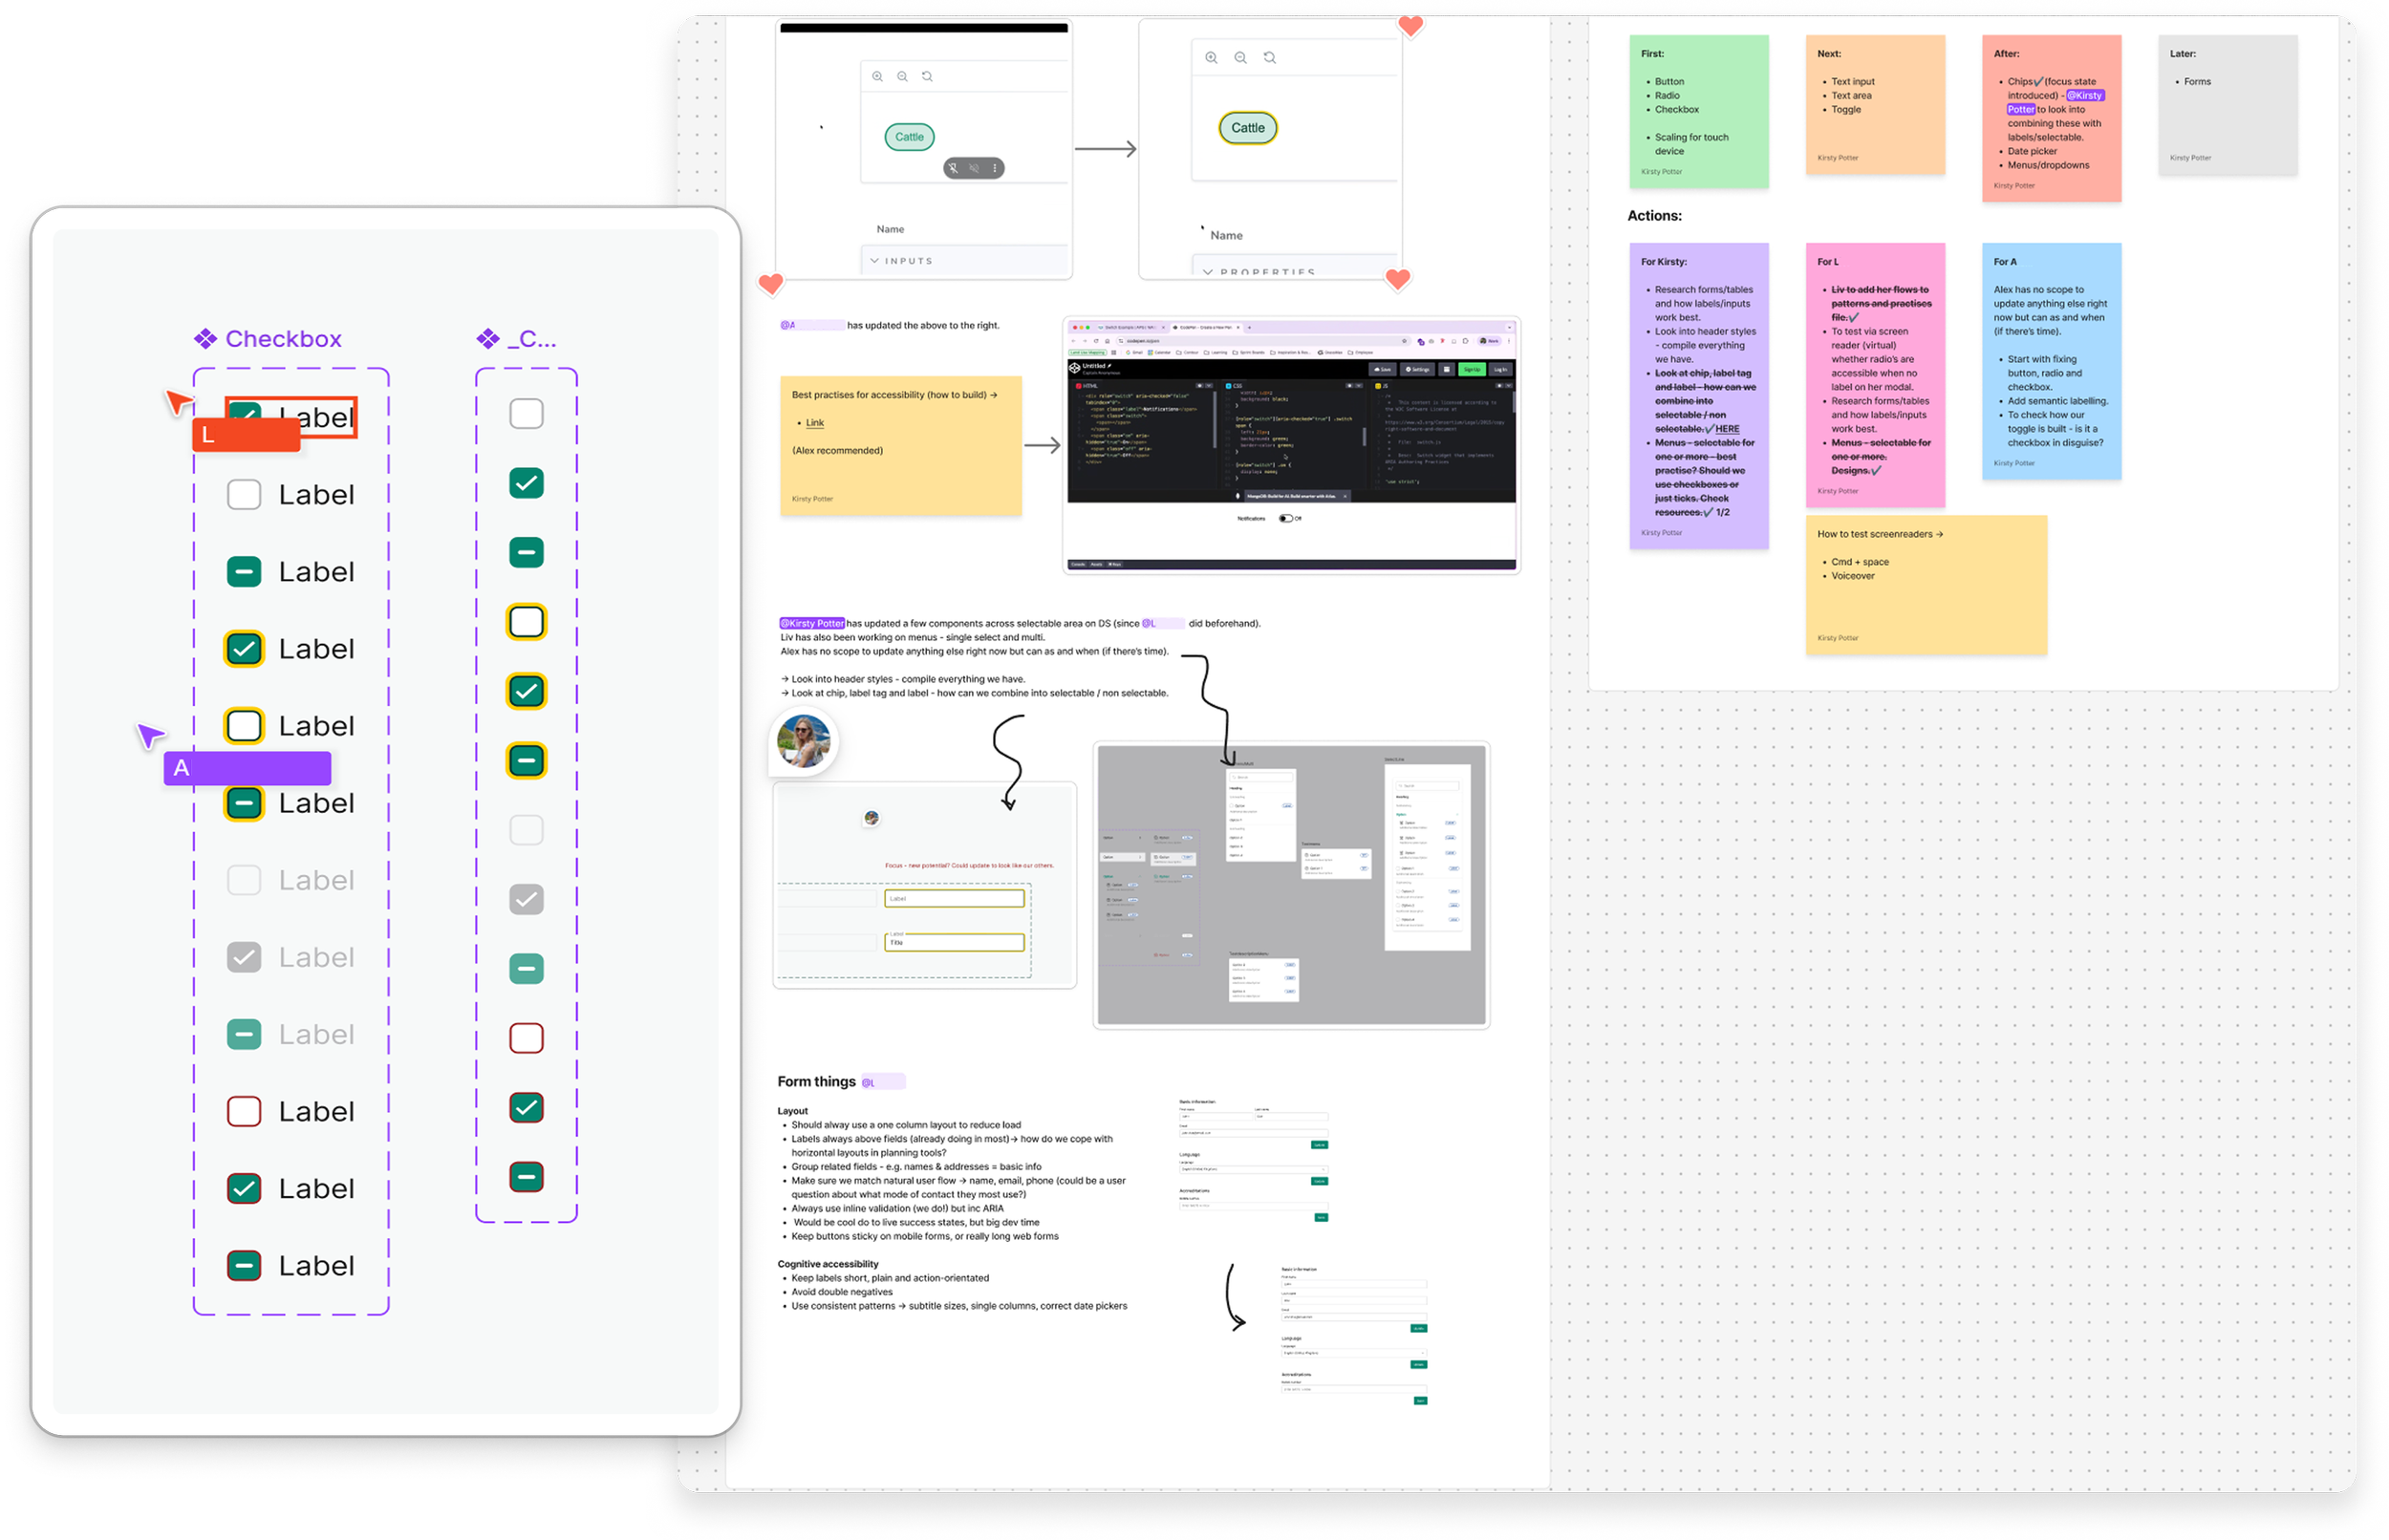Click the orange cursor tag labeled L
The width and height of the screenshot is (2389, 1540).
246,434
